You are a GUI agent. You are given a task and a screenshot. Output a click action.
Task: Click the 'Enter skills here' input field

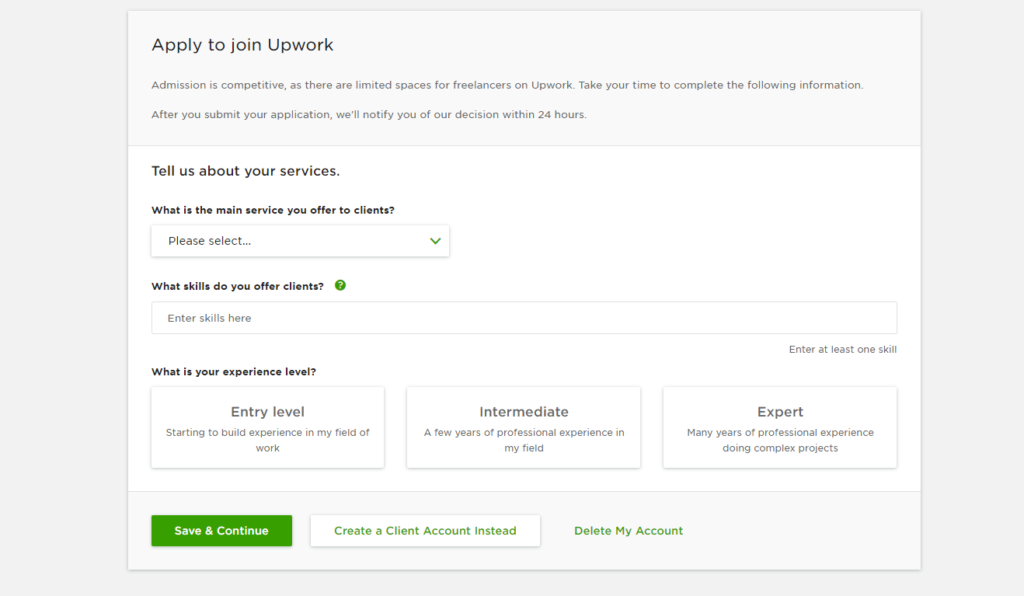[400, 317]
